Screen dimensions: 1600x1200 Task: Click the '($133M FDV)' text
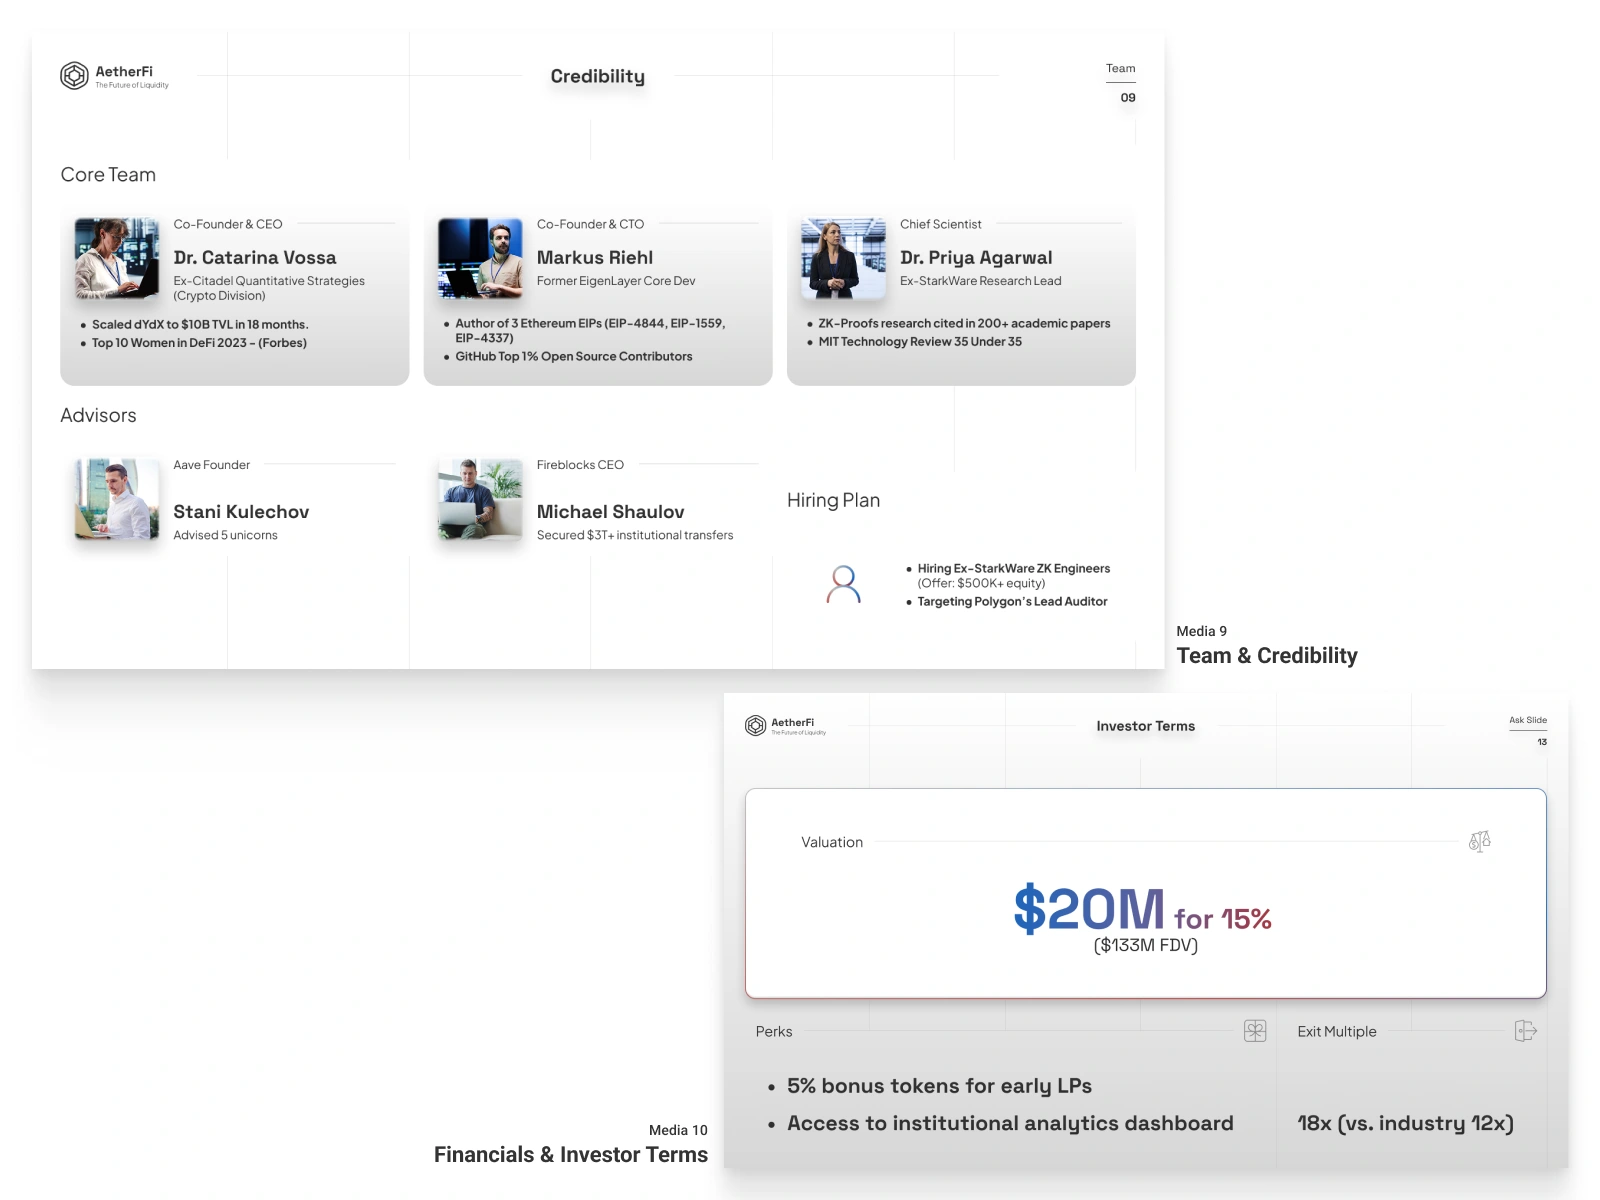(x=1146, y=946)
